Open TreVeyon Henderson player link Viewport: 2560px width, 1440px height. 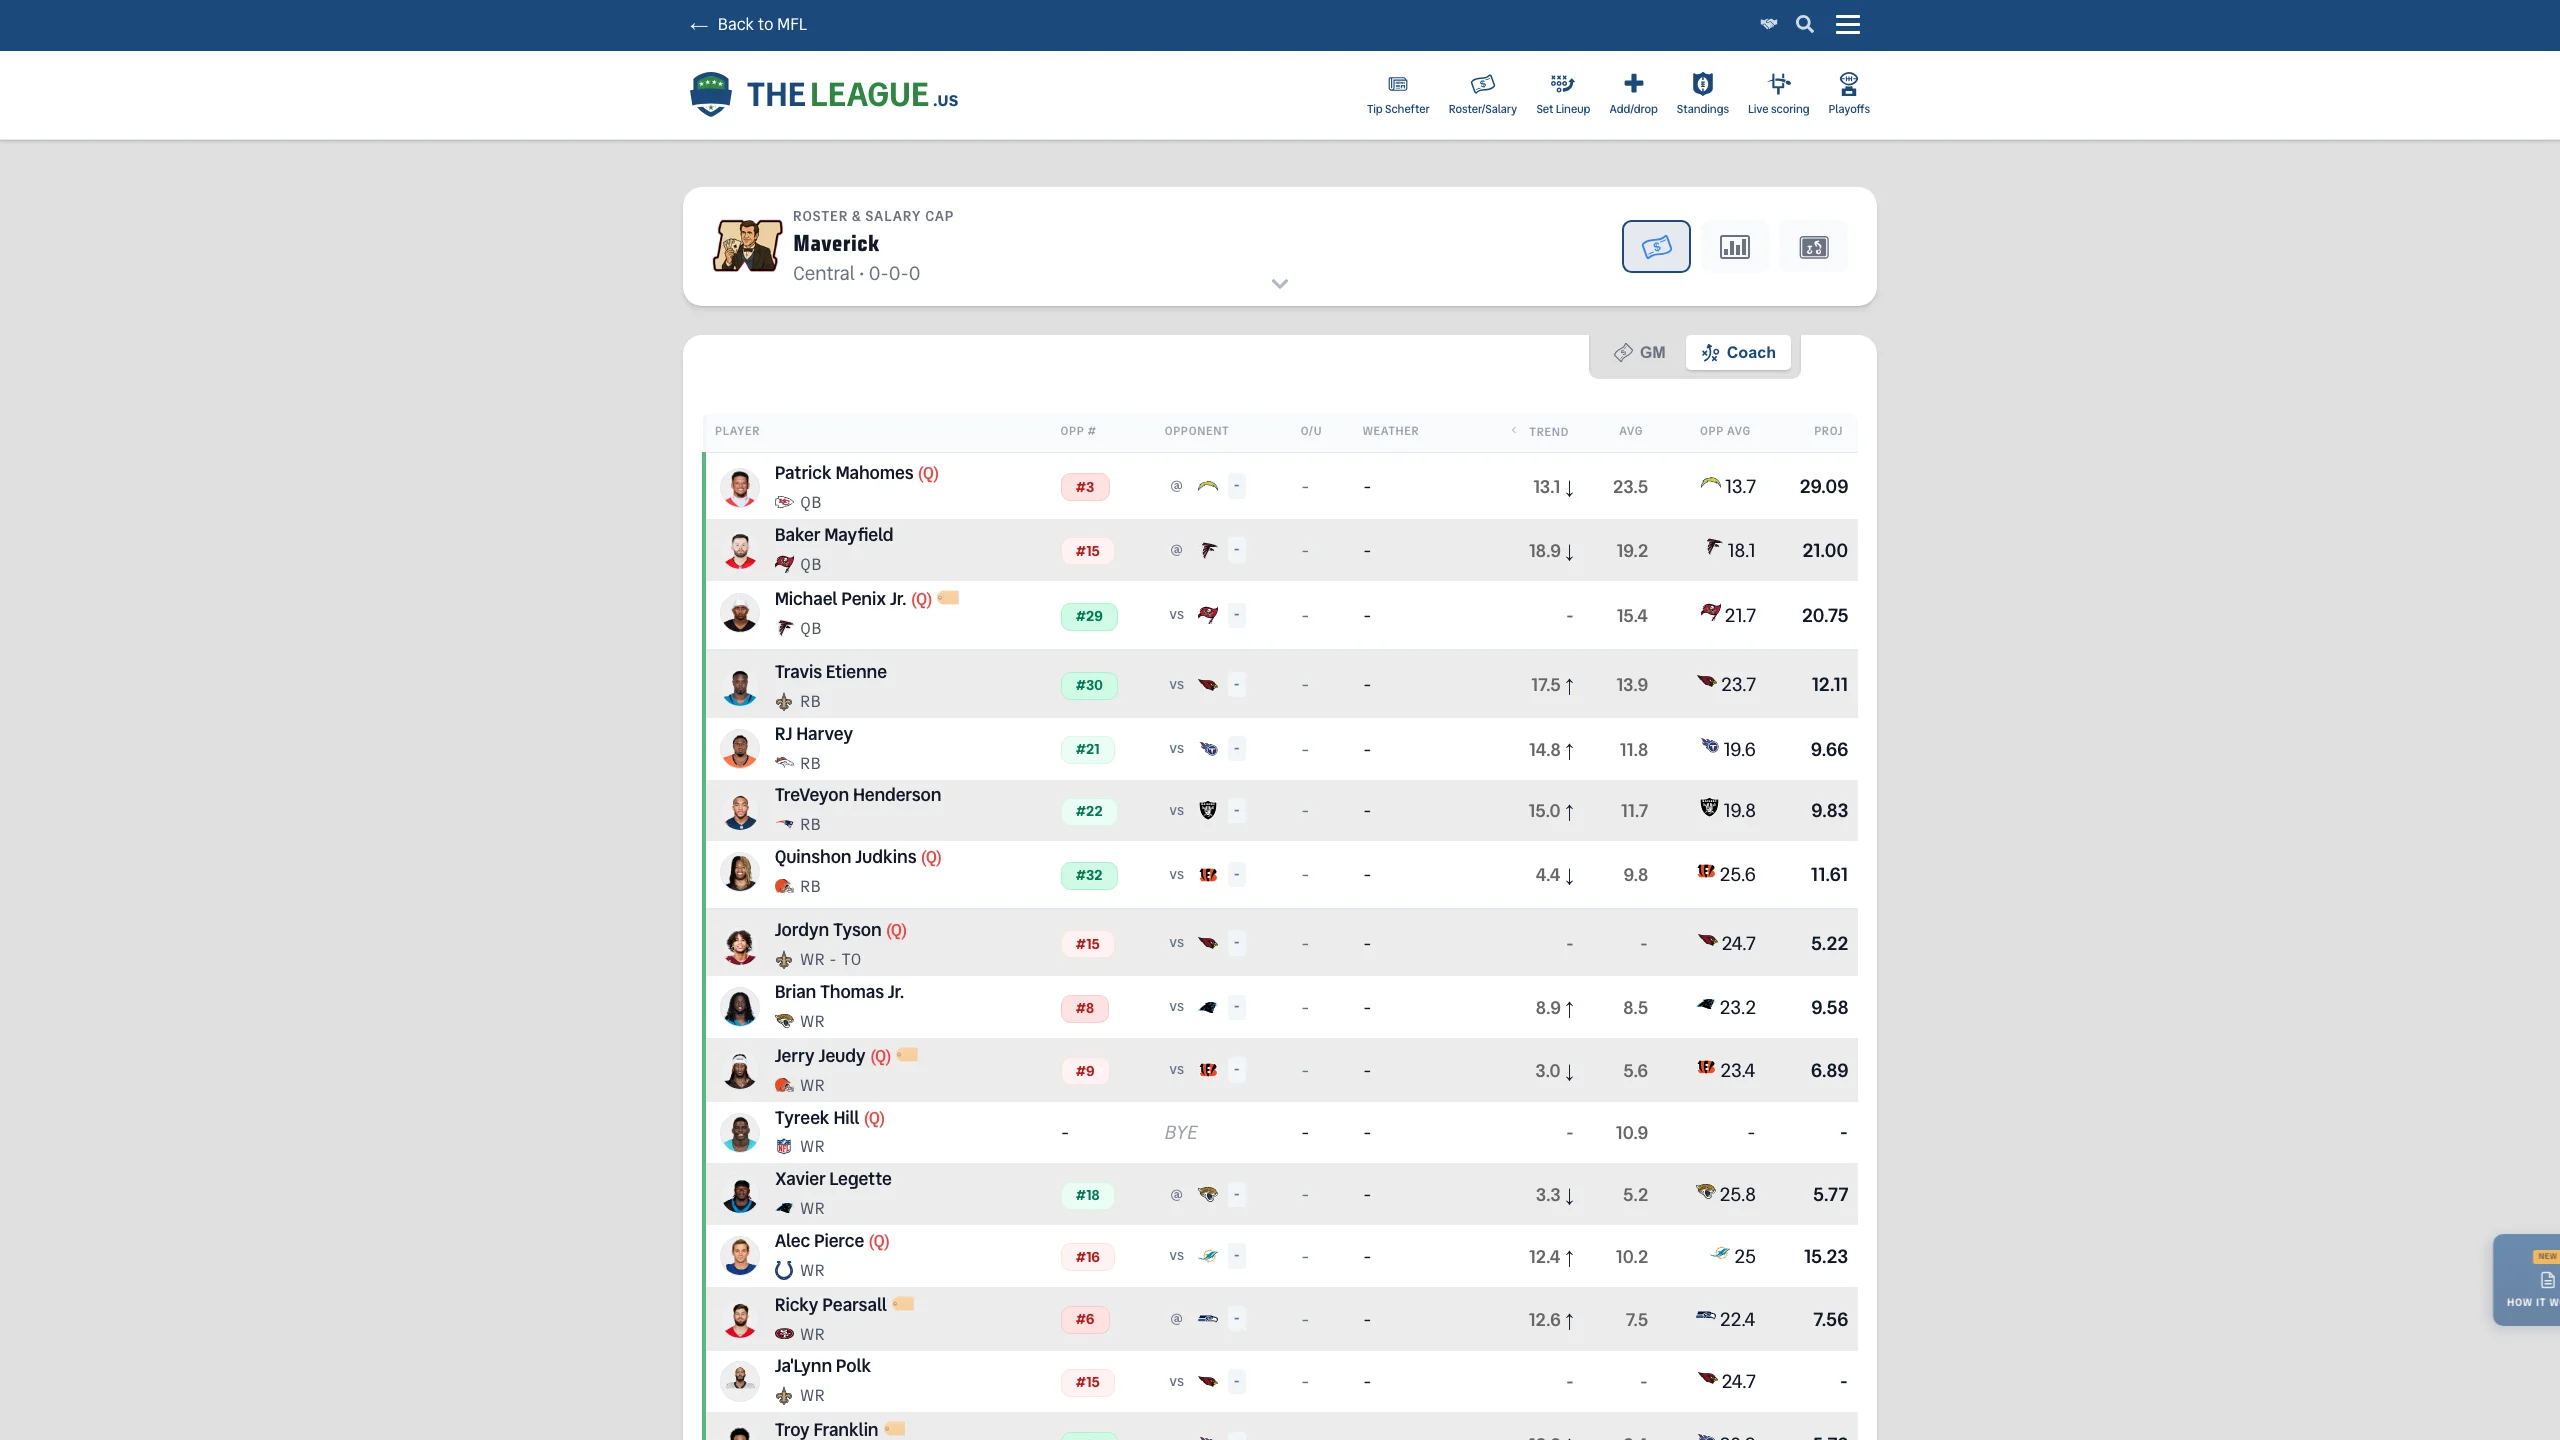[x=857, y=795]
